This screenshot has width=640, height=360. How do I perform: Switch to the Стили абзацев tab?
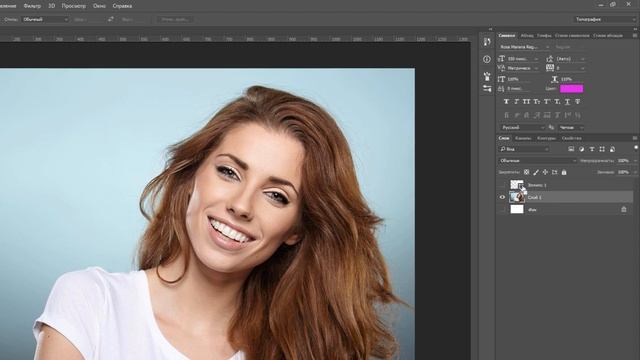coord(608,36)
